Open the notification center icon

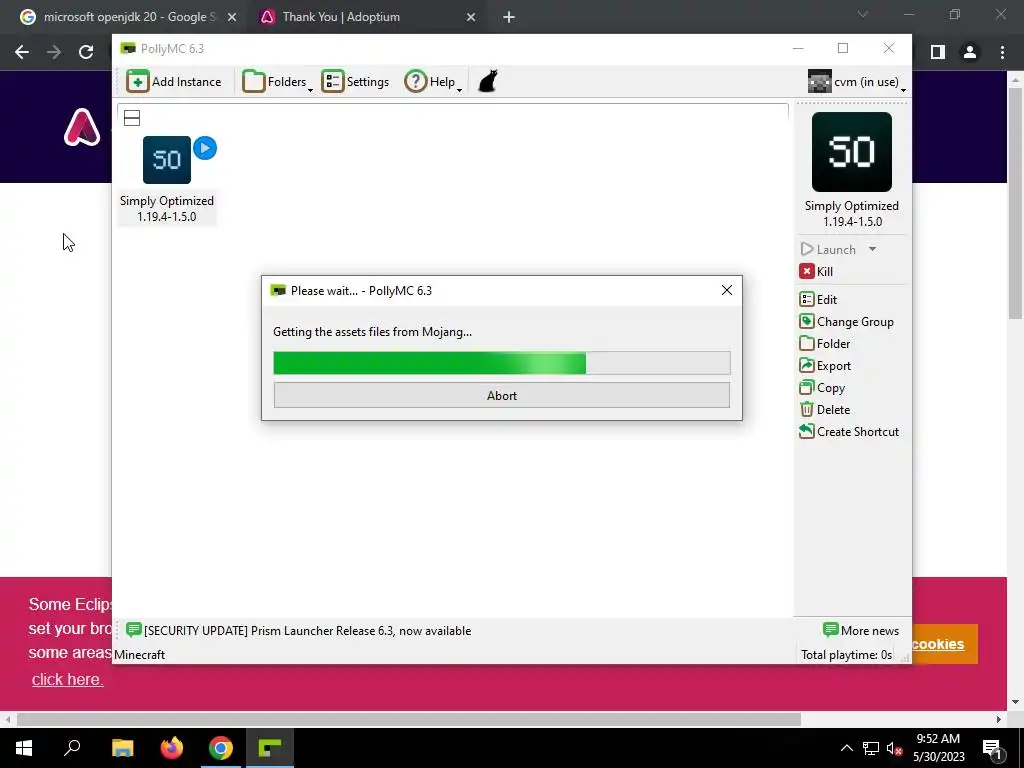(992, 748)
